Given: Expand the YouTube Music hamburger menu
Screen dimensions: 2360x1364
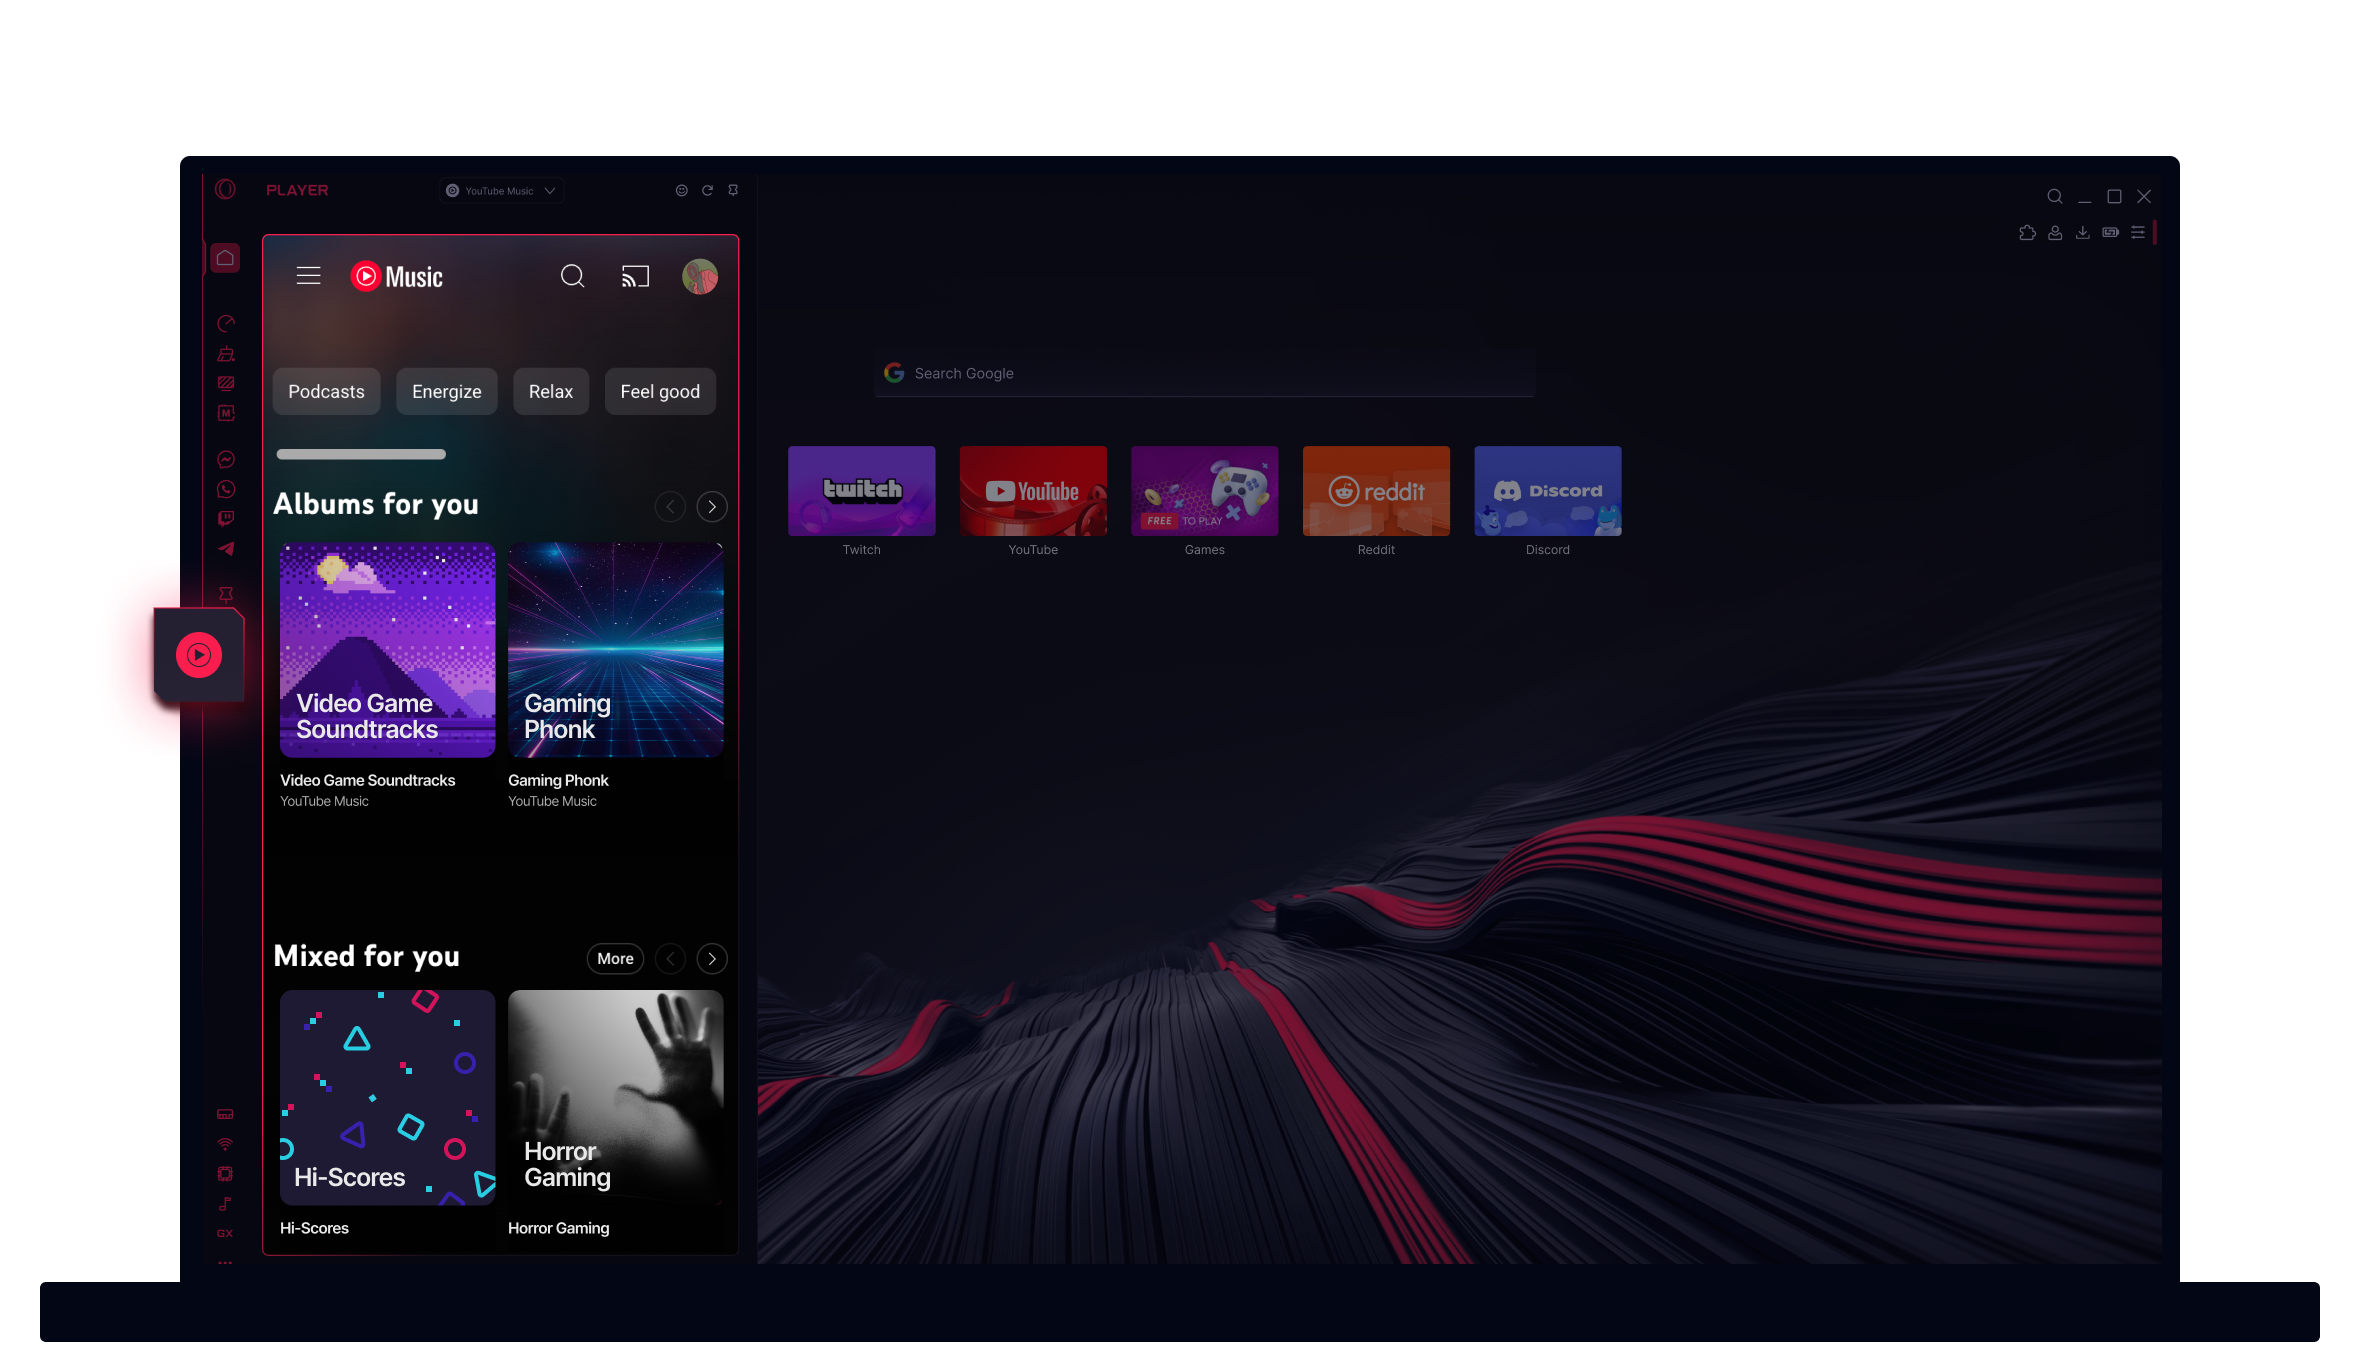Looking at the screenshot, I should click(308, 276).
